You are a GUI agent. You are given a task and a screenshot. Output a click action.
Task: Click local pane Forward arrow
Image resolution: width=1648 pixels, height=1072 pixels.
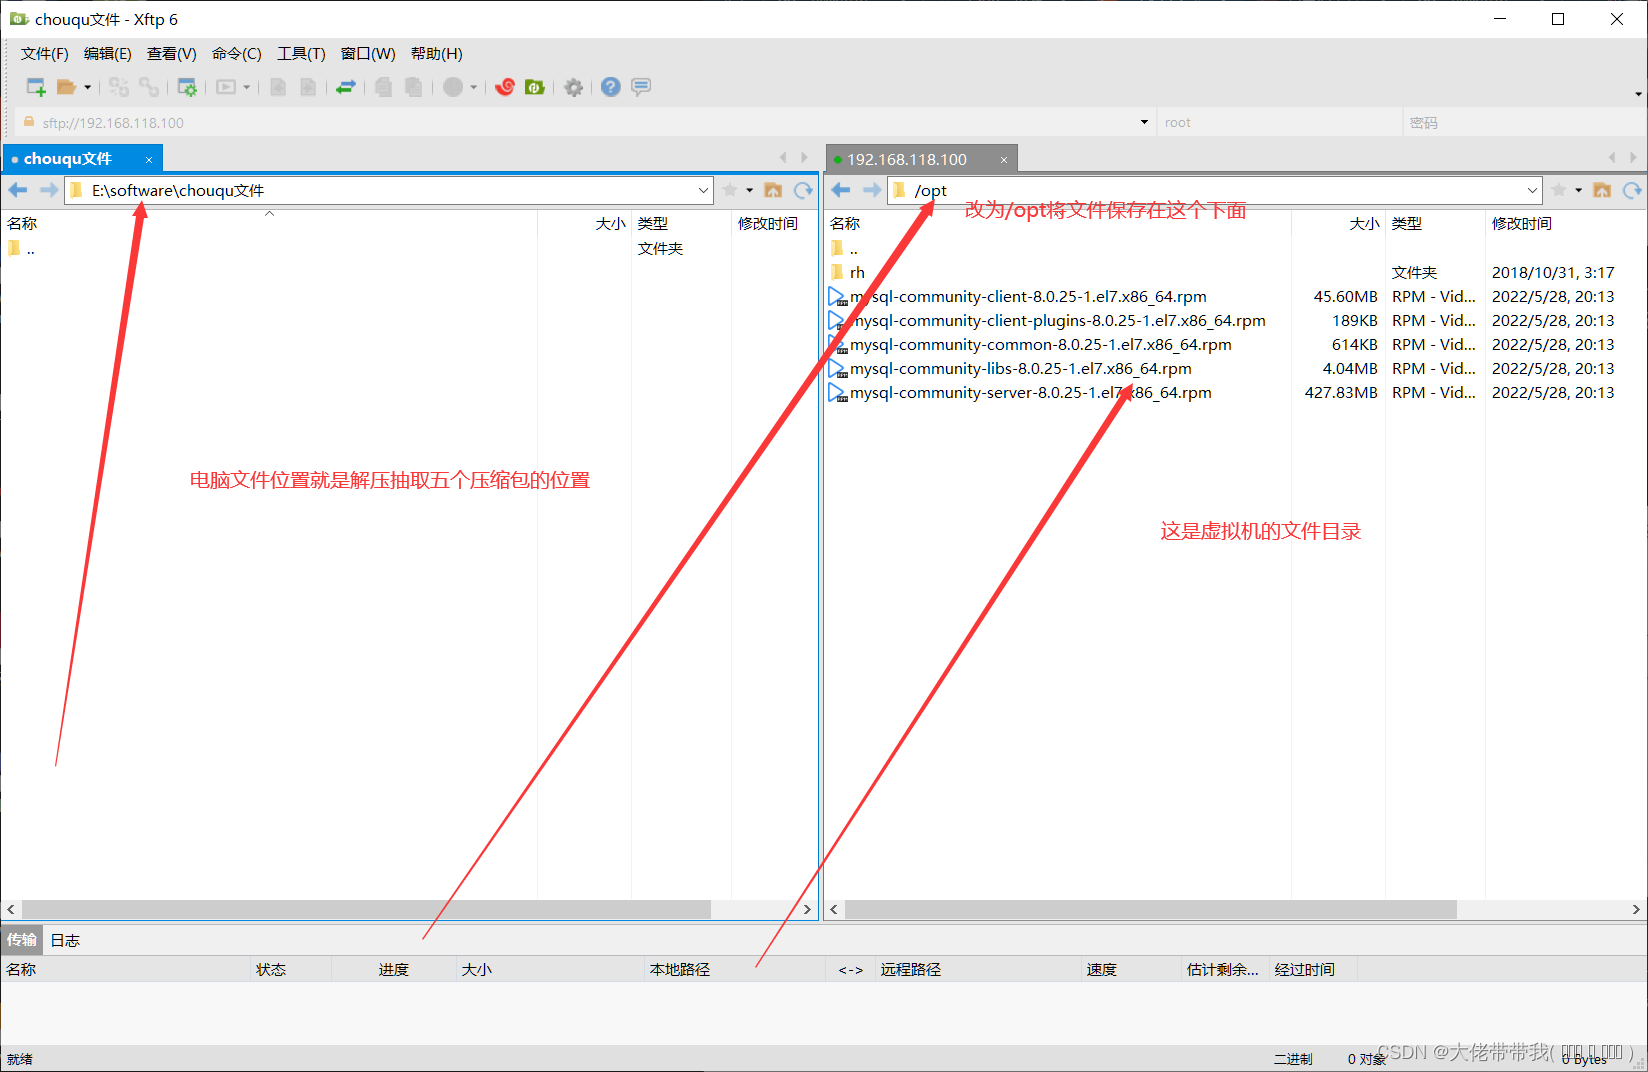(48, 190)
